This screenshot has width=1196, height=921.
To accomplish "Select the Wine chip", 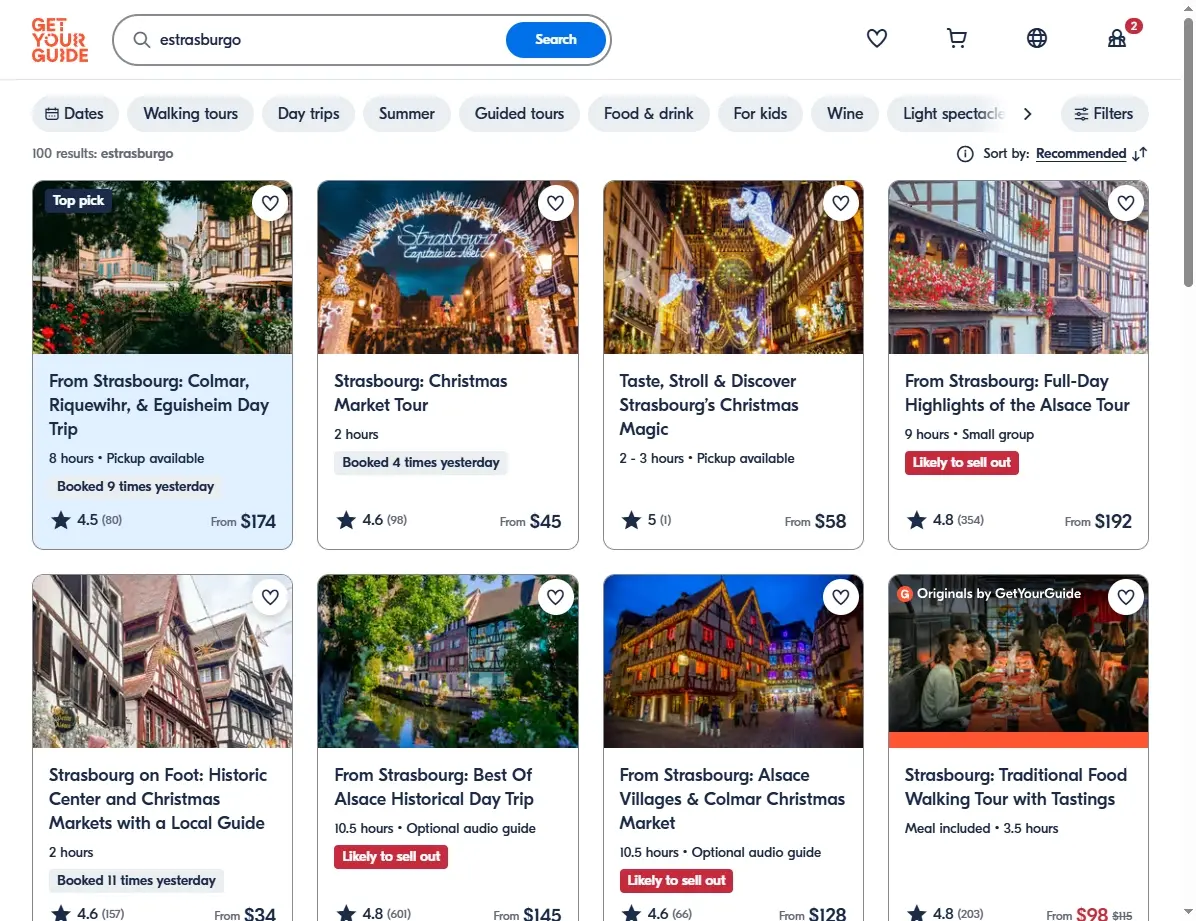I will point(845,114).
